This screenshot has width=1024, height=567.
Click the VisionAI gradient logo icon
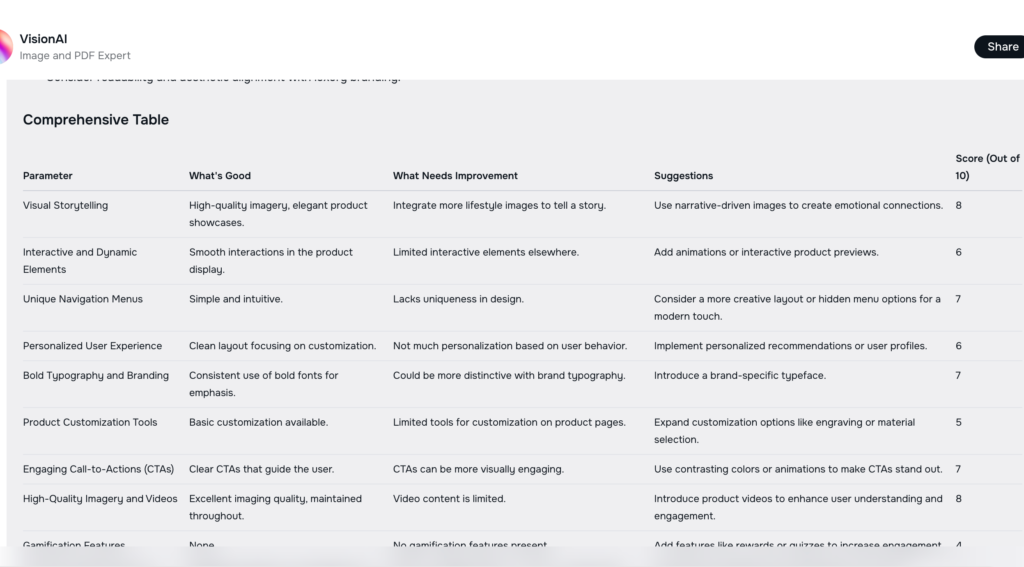click(x=4, y=47)
